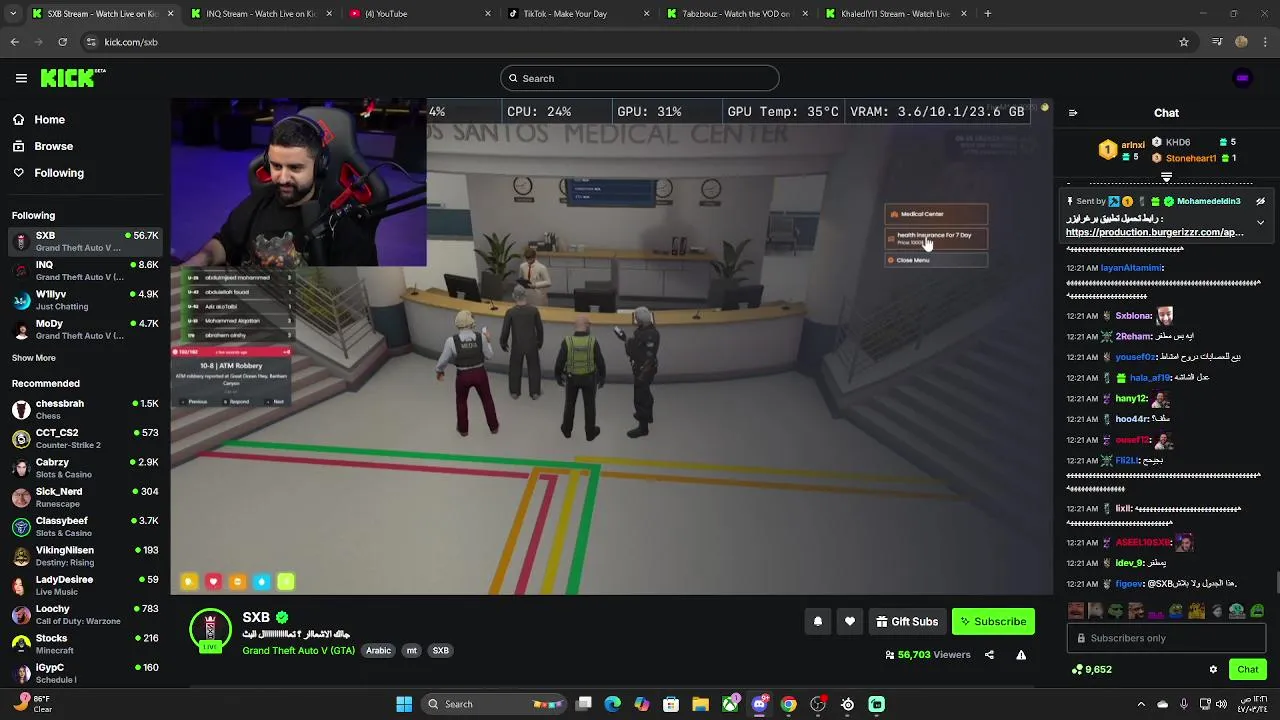This screenshot has width=1280, height=720.
Task: Open Sick_Nerd Runescape channel
Action: point(85,497)
